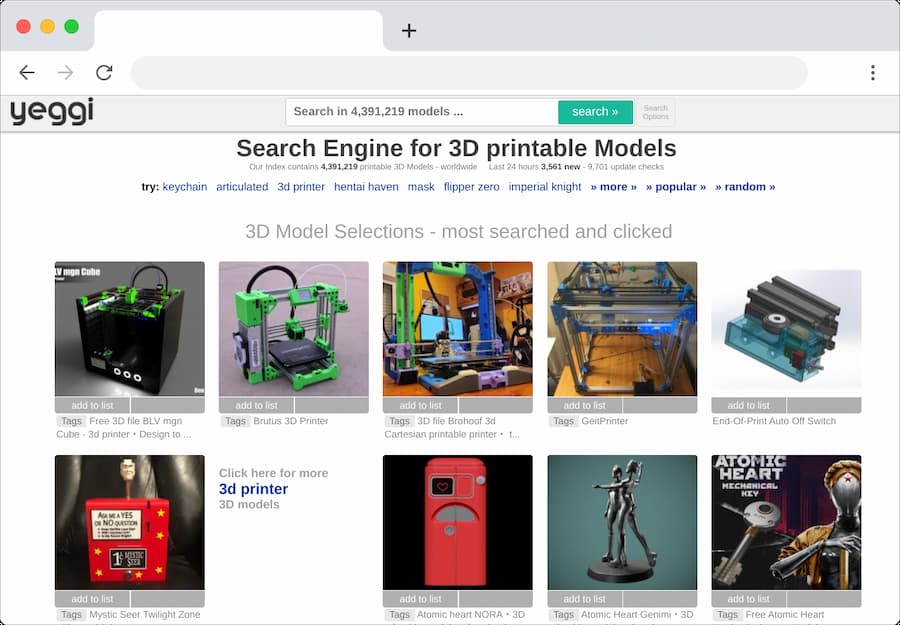The width and height of the screenshot is (900, 625).
Task: Open the BLV mgn Cube thumbnail
Action: (130, 329)
